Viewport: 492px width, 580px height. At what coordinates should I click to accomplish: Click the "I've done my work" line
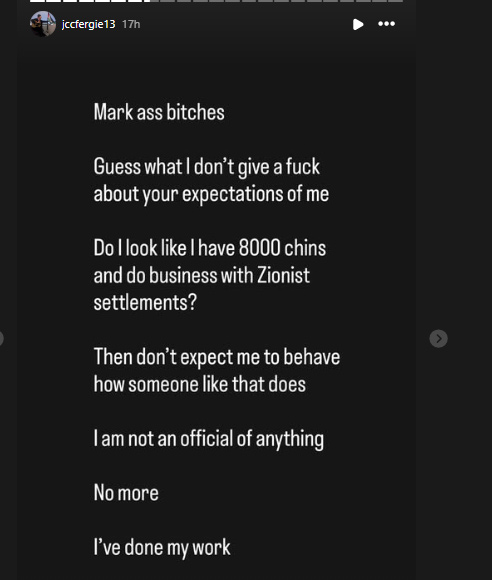point(162,547)
